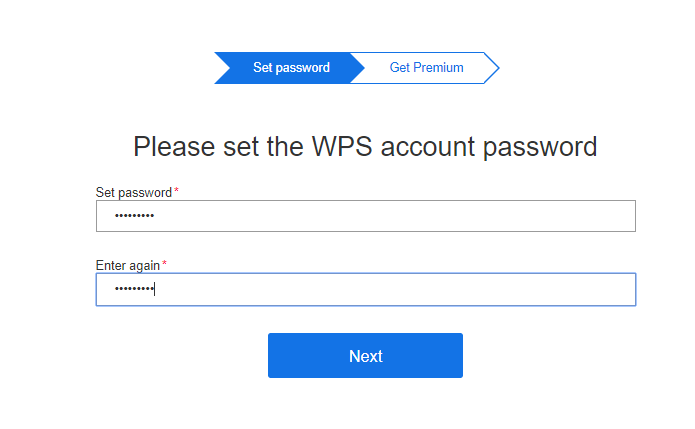Screen dimensions: 695x429
Task: Click the "Get Premium" link text
Action: point(427,68)
